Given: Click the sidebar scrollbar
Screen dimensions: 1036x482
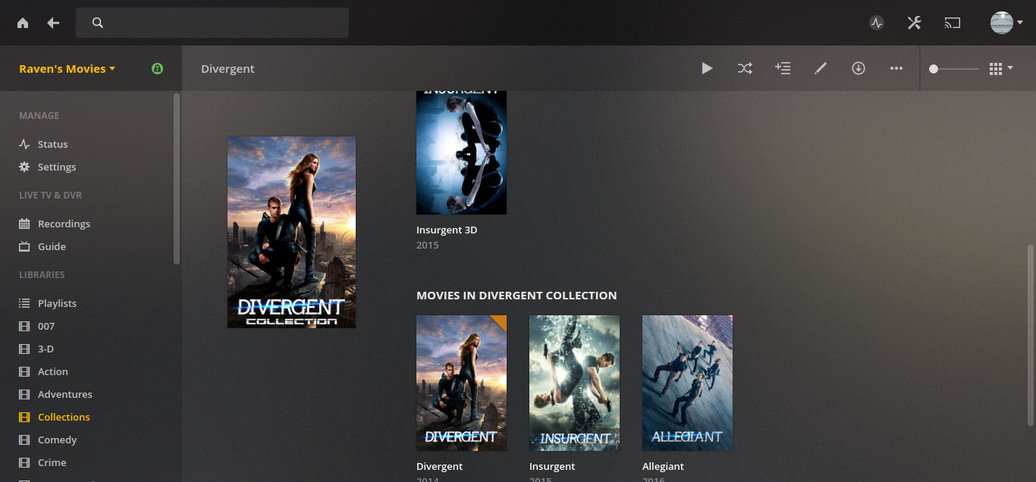Looking at the screenshot, I should tap(176, 178).
